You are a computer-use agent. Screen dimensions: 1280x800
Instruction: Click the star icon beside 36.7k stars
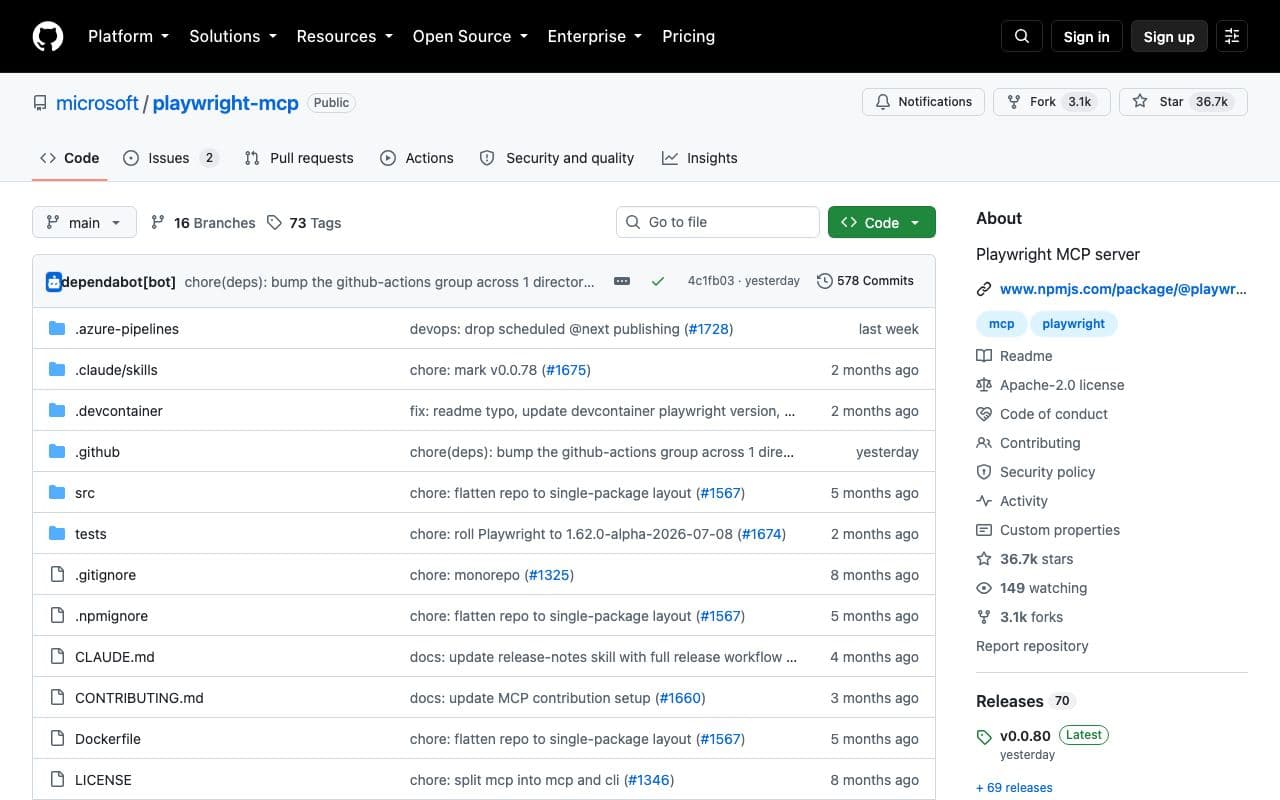(x=984, y=559)
